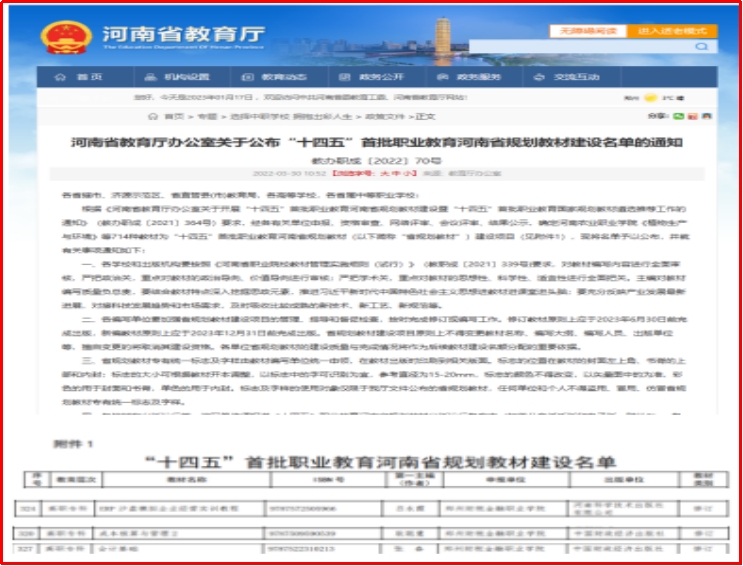Click 郑州财税金融职业学院 in row 324

coord(502,509)
